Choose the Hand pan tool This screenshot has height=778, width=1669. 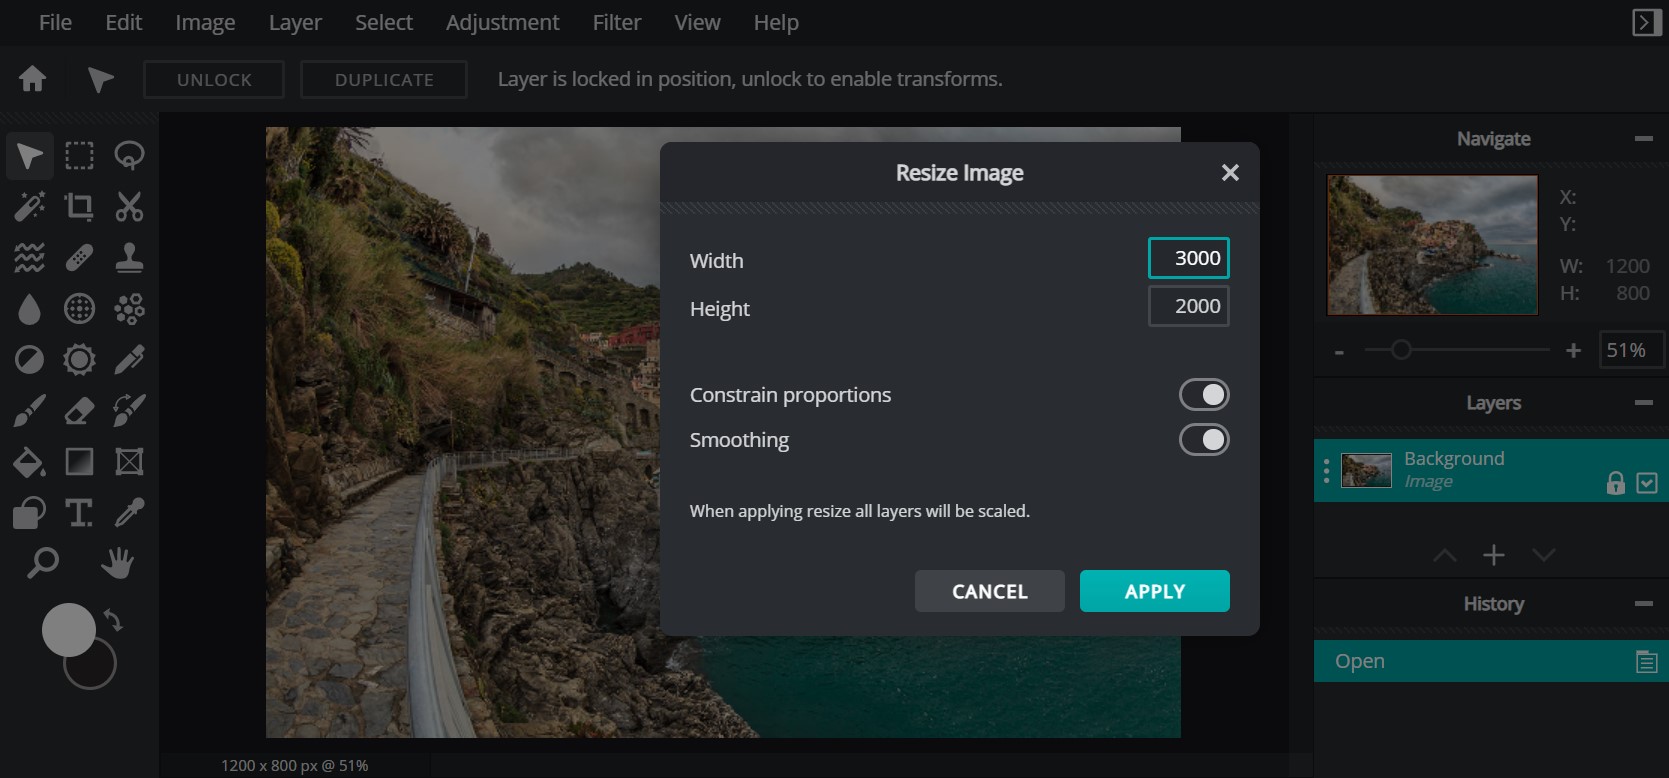[x=118, y=563]
